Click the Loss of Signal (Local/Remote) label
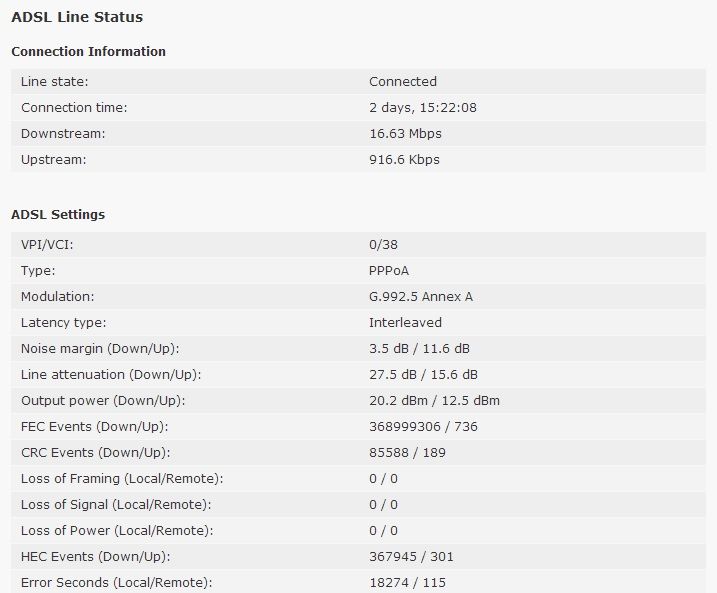Image resolution: width=717 pixels, height=593 pixels. tap(116, 505)
